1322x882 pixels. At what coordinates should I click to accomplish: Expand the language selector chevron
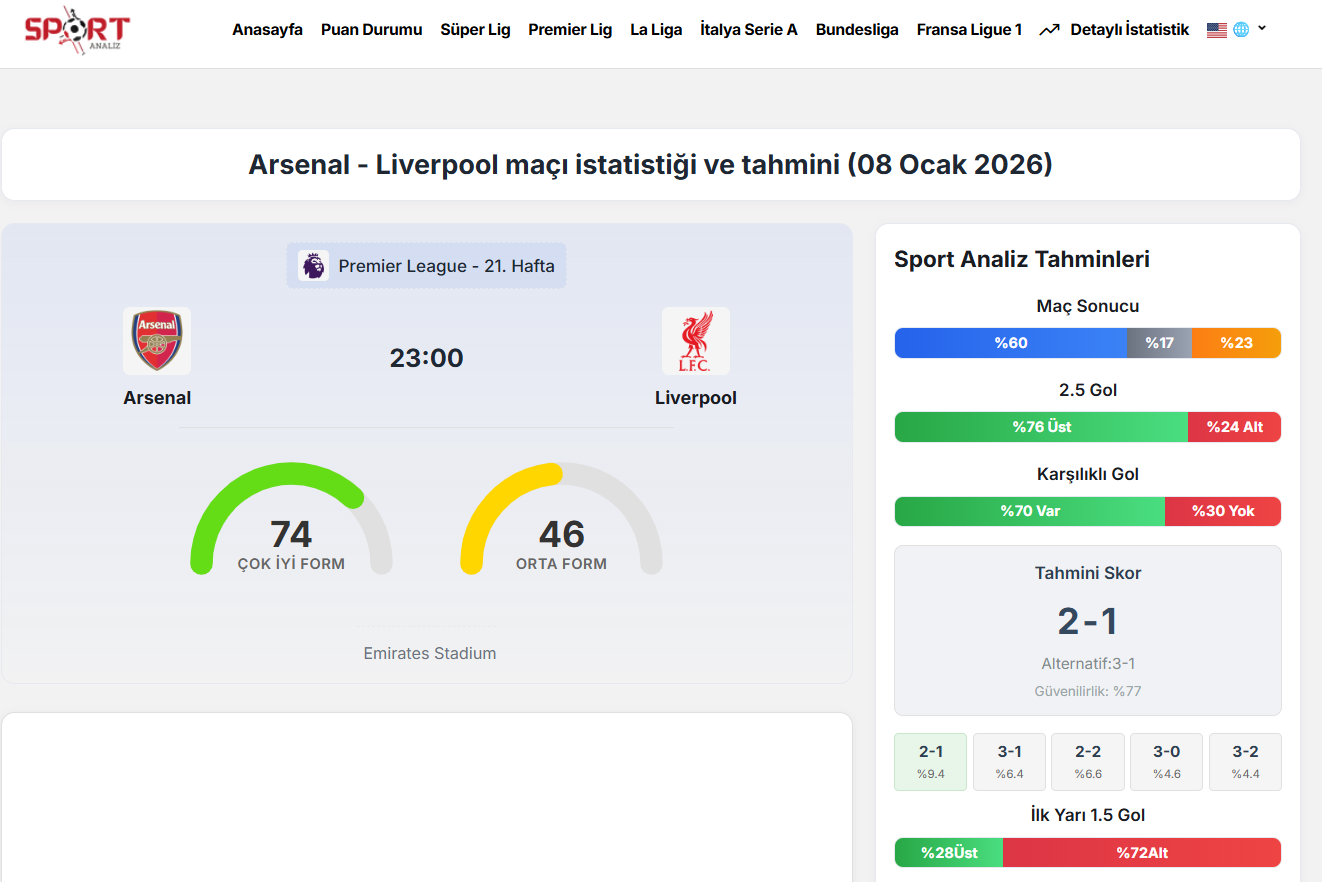tap(1262, 28)
